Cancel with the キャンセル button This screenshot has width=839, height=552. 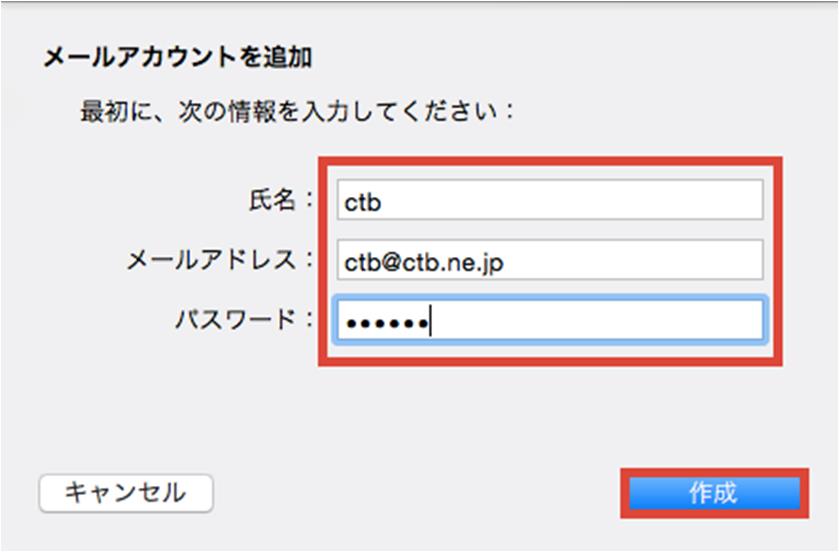coord(126,493)
